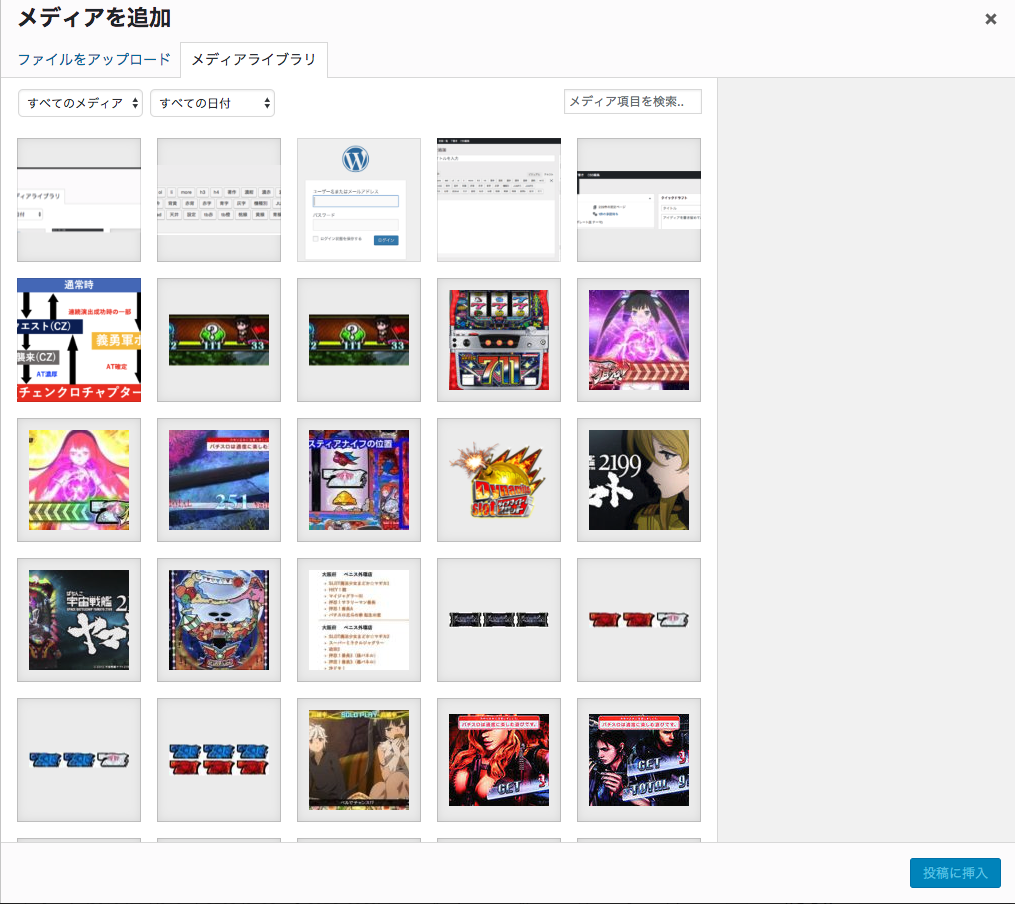
Task: Choose the 宇宙戦艦ヤマト machine thumbnail
Action: [x=79, y=620]
